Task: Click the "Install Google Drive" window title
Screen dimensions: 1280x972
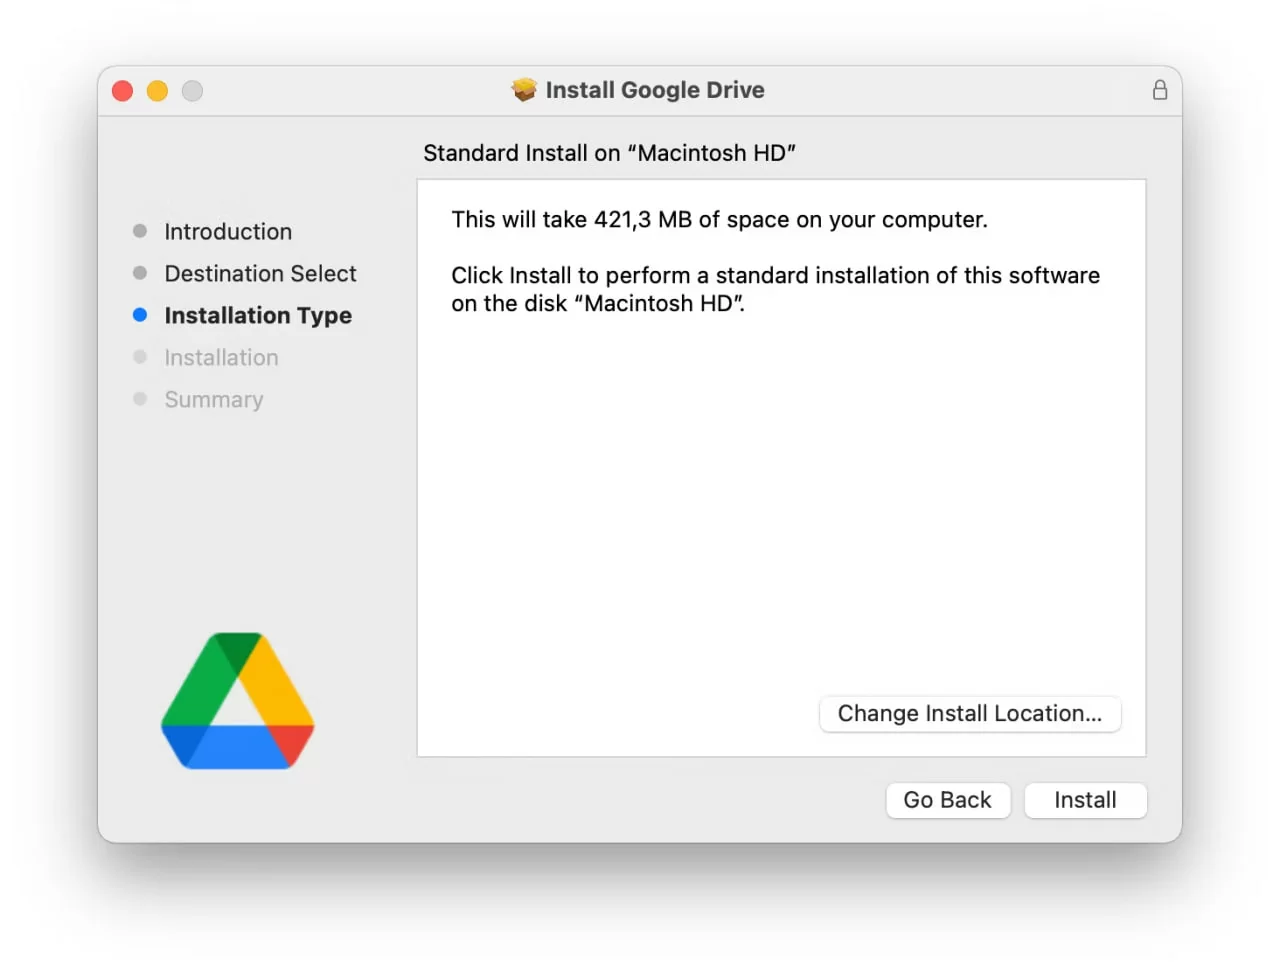Action: coord(654,90)
